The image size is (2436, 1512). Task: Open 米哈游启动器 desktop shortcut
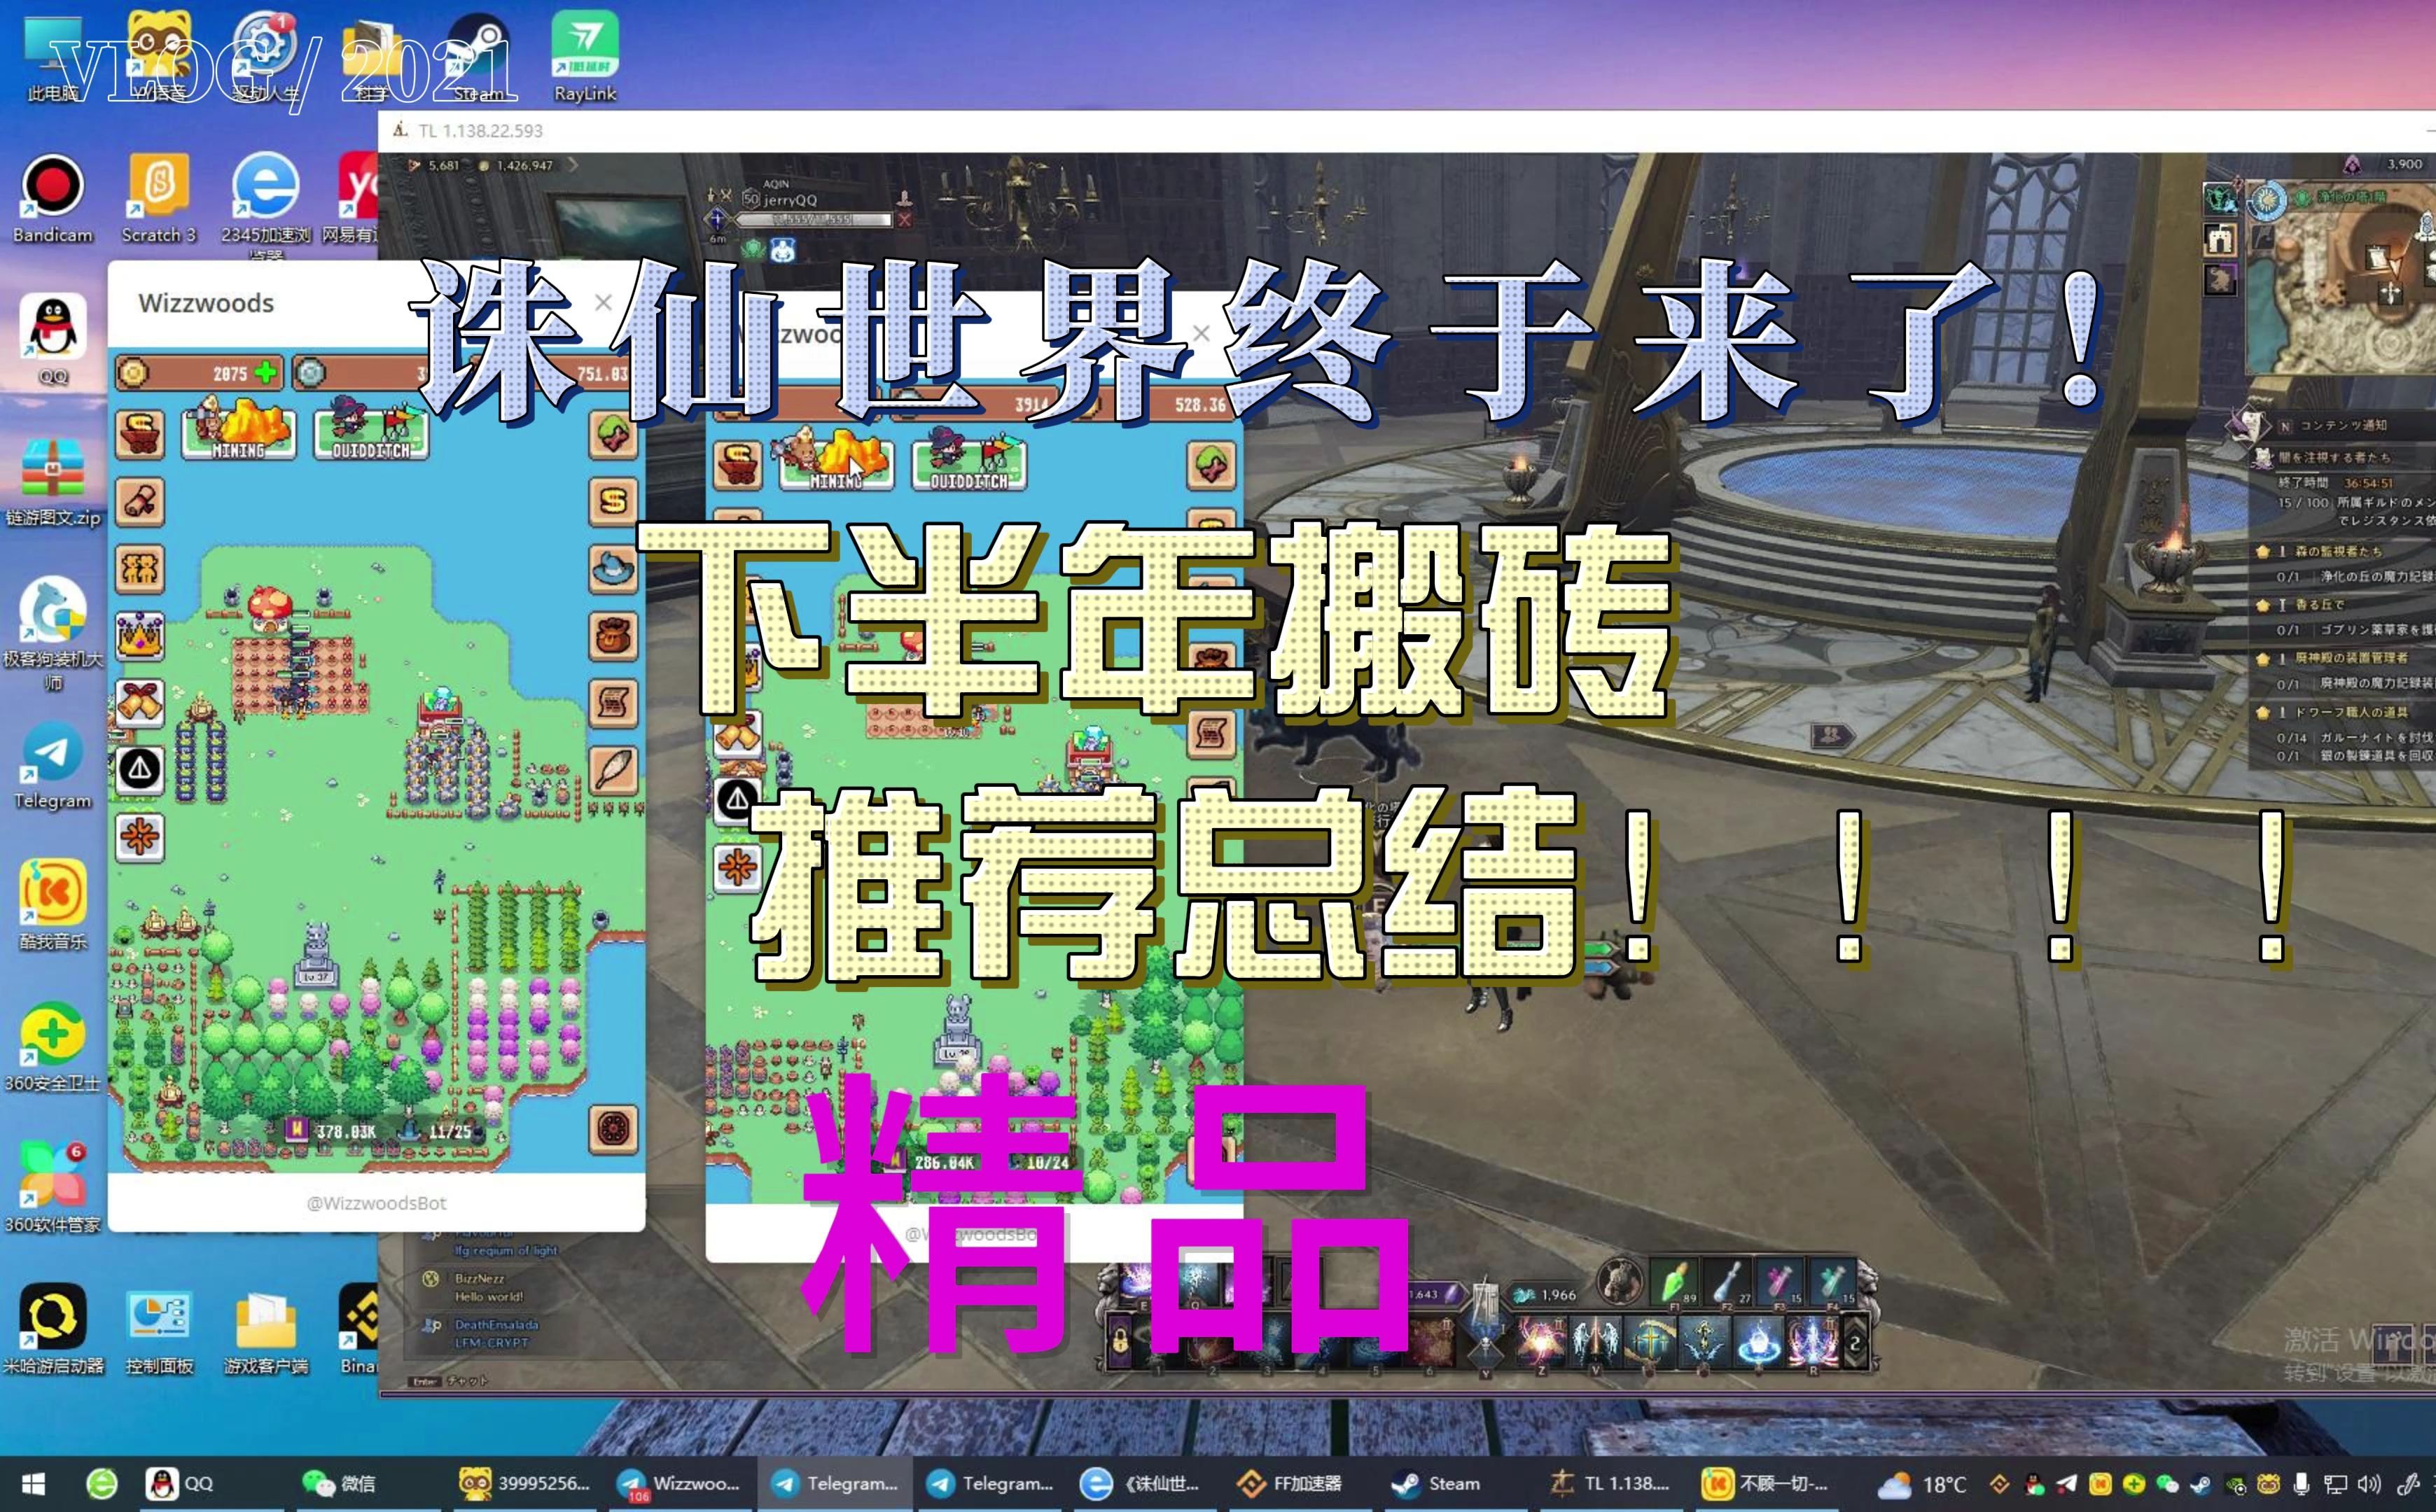point(53,1330)
